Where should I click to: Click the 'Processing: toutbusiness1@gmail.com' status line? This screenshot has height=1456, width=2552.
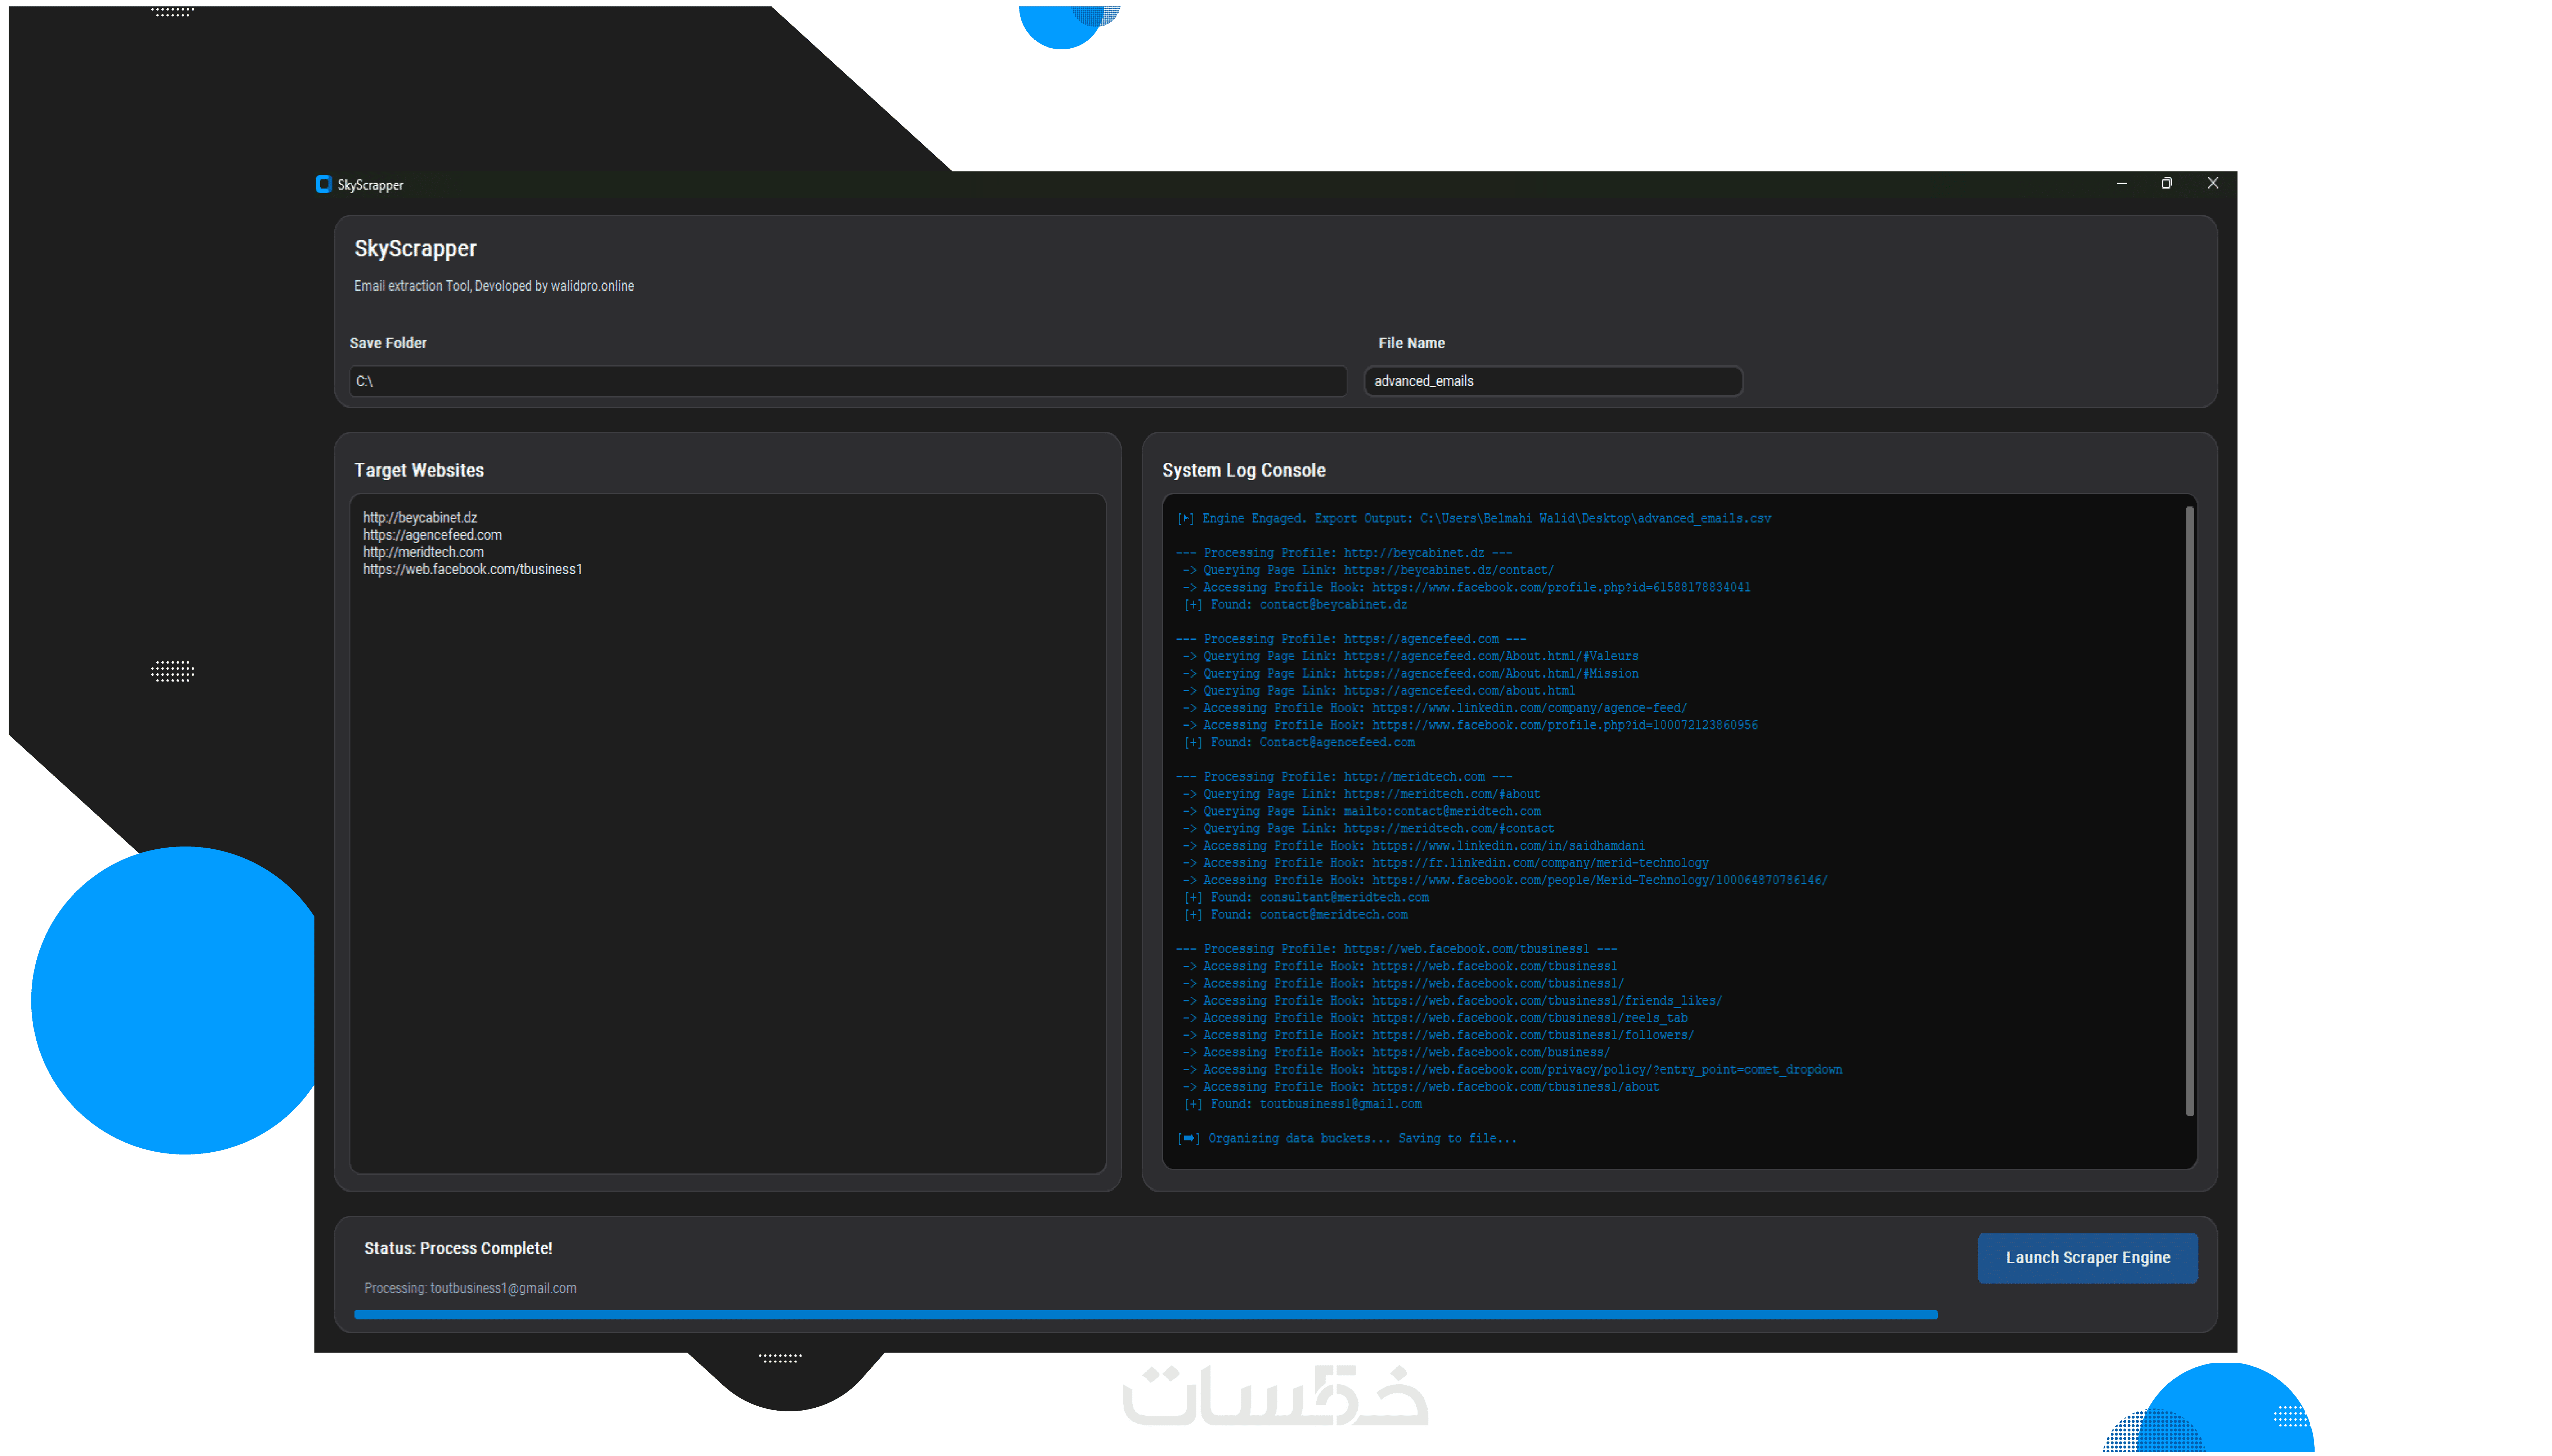[x=470, y=1288]
